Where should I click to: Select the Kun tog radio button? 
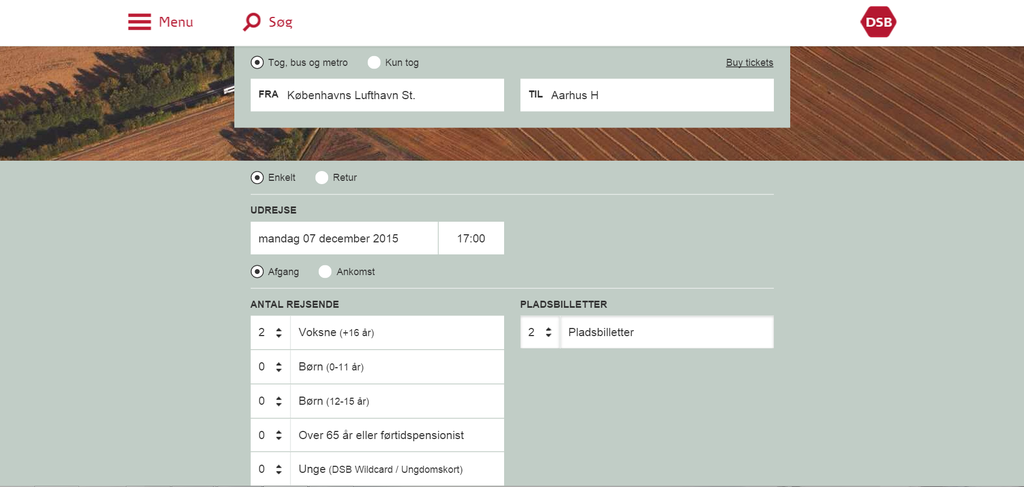374,63
